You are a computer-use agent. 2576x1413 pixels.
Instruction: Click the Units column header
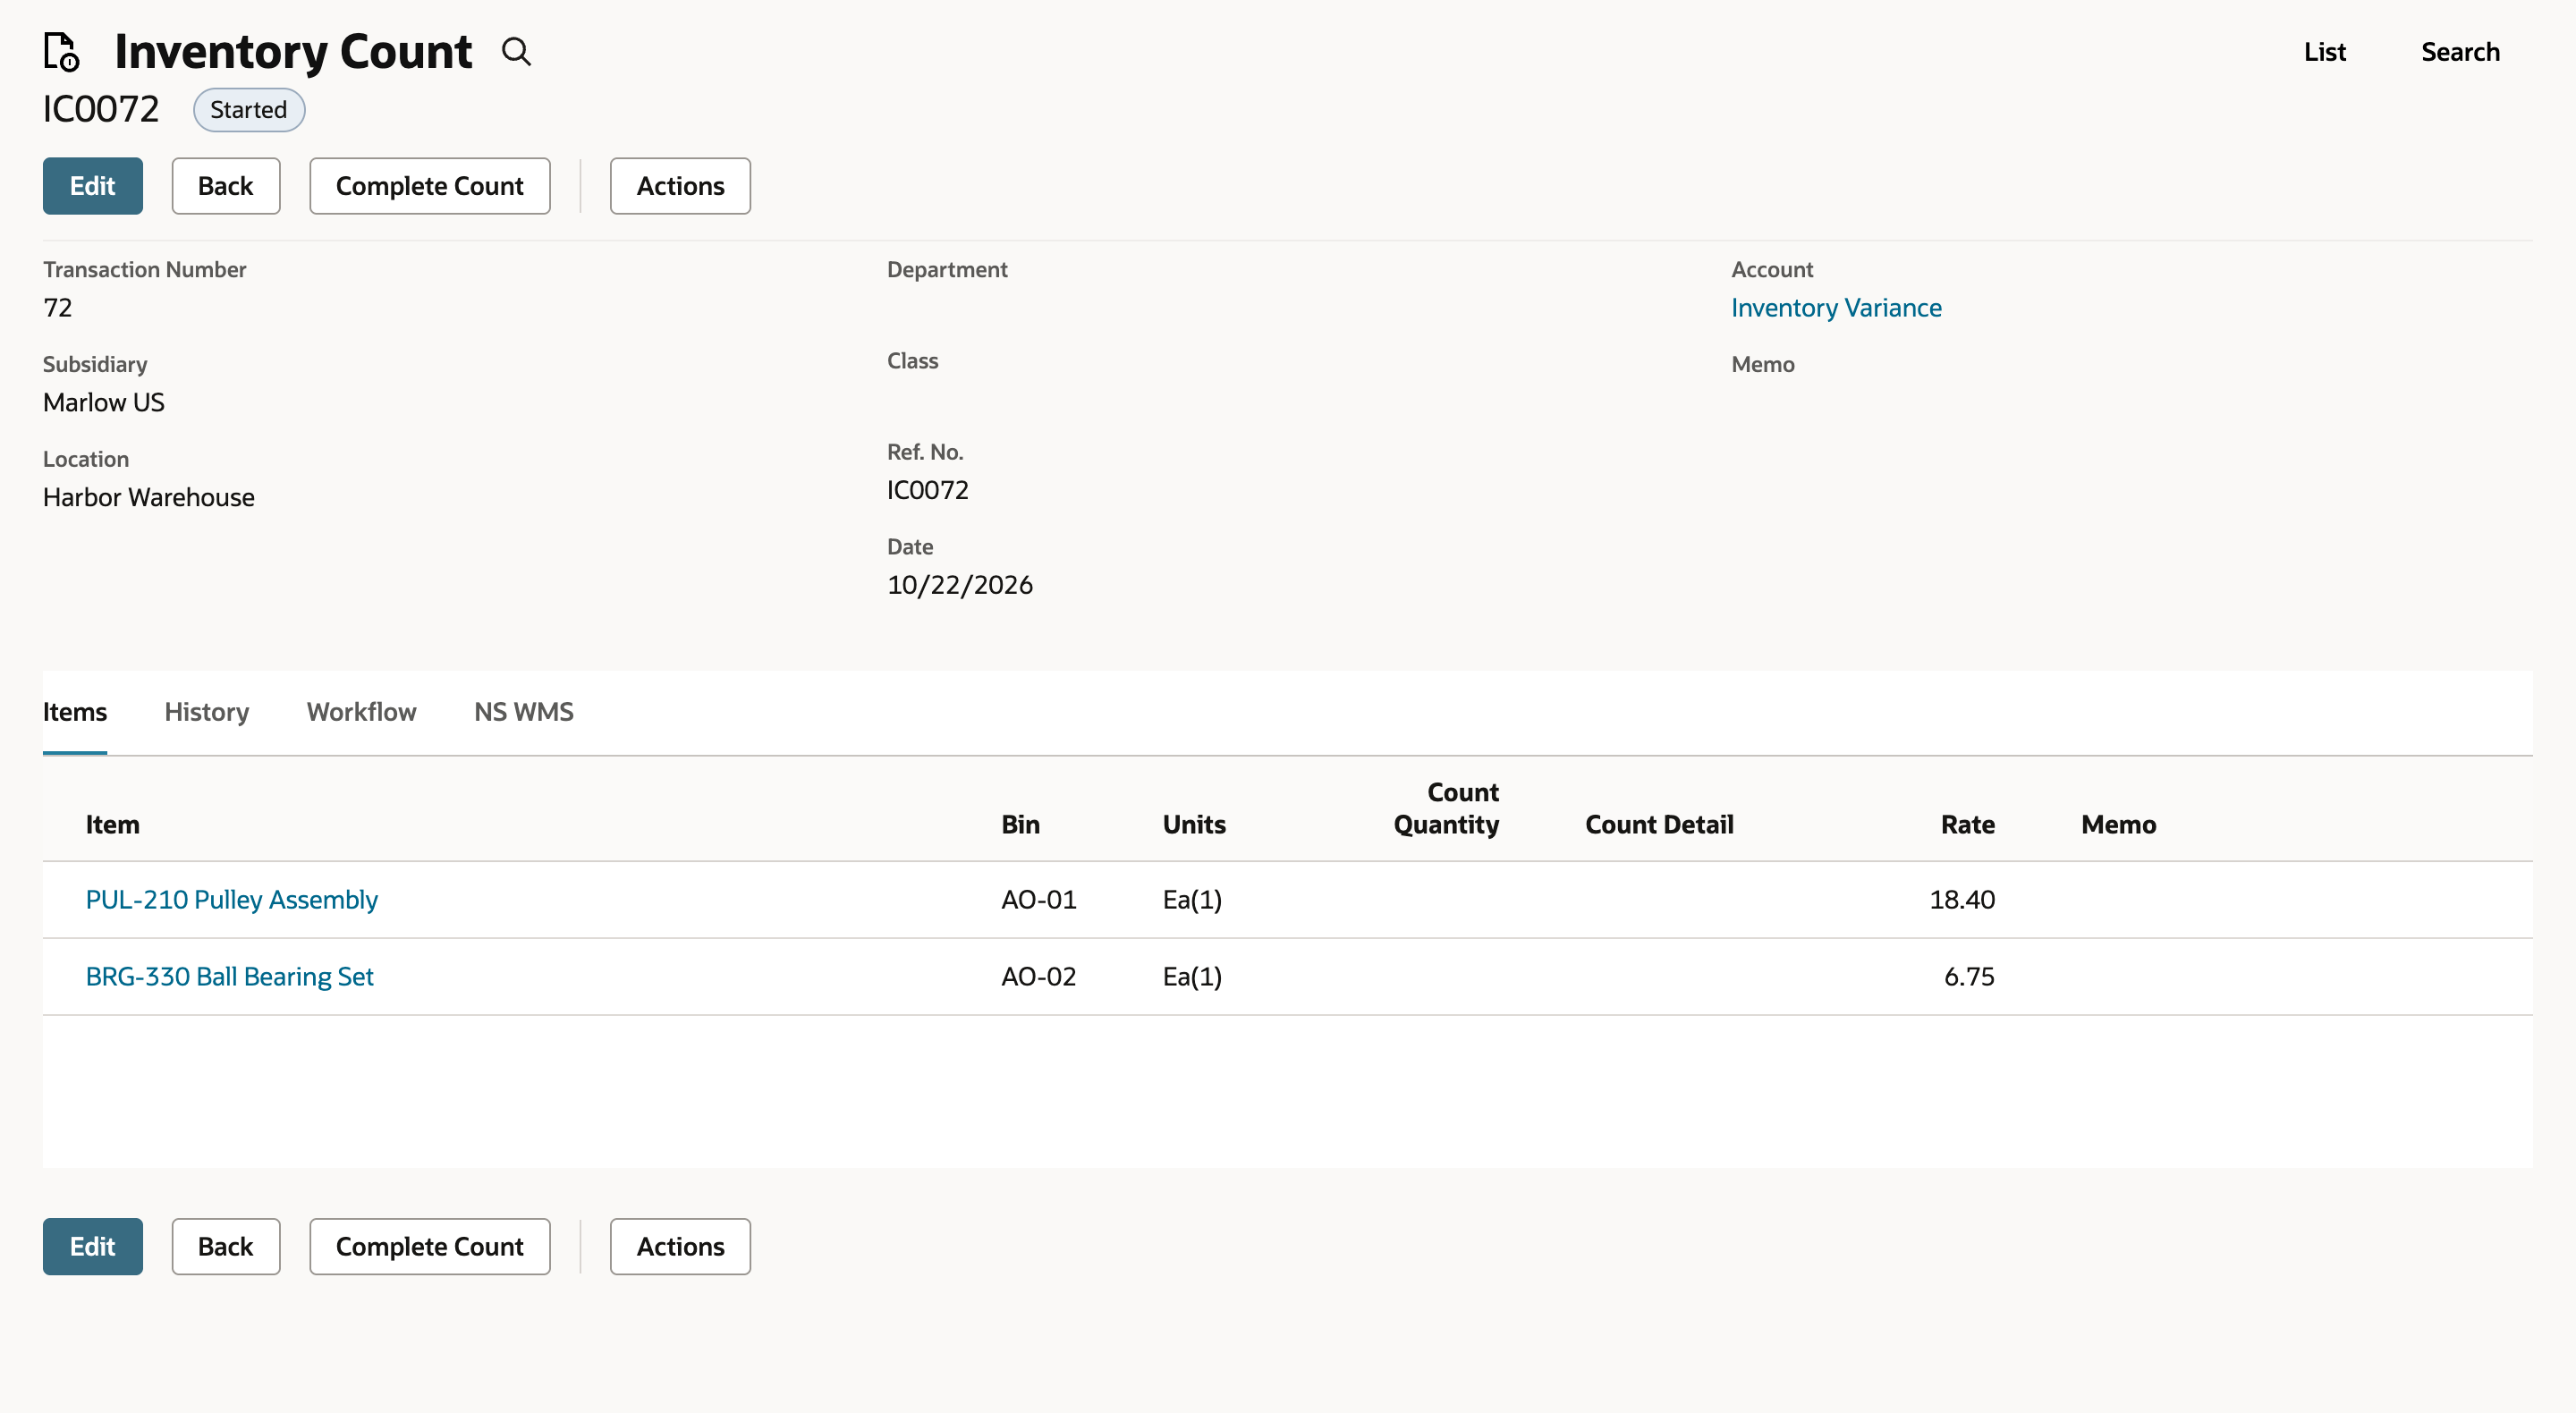pyautogui.click(x=1194, y=825)
